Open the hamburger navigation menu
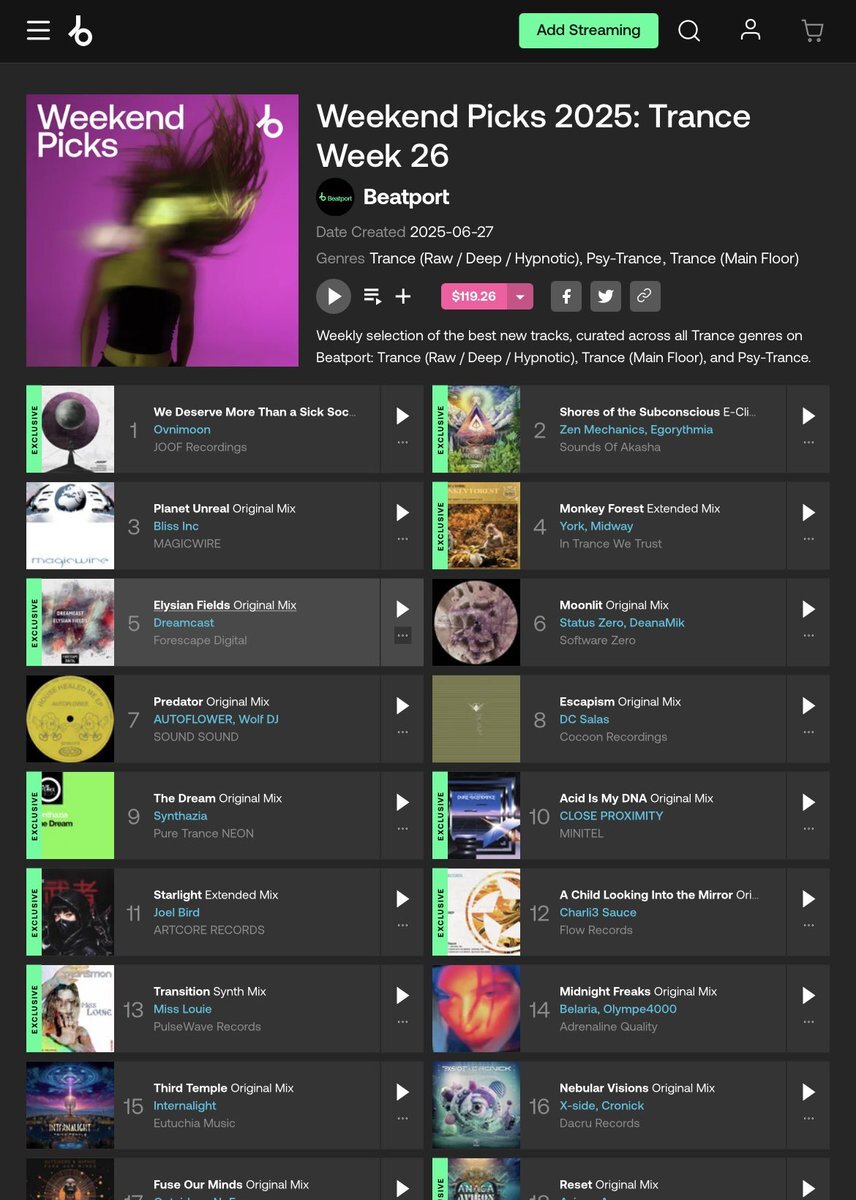Image resolution: width=856 pixels, height=1200 pixels. pos(38,30)
